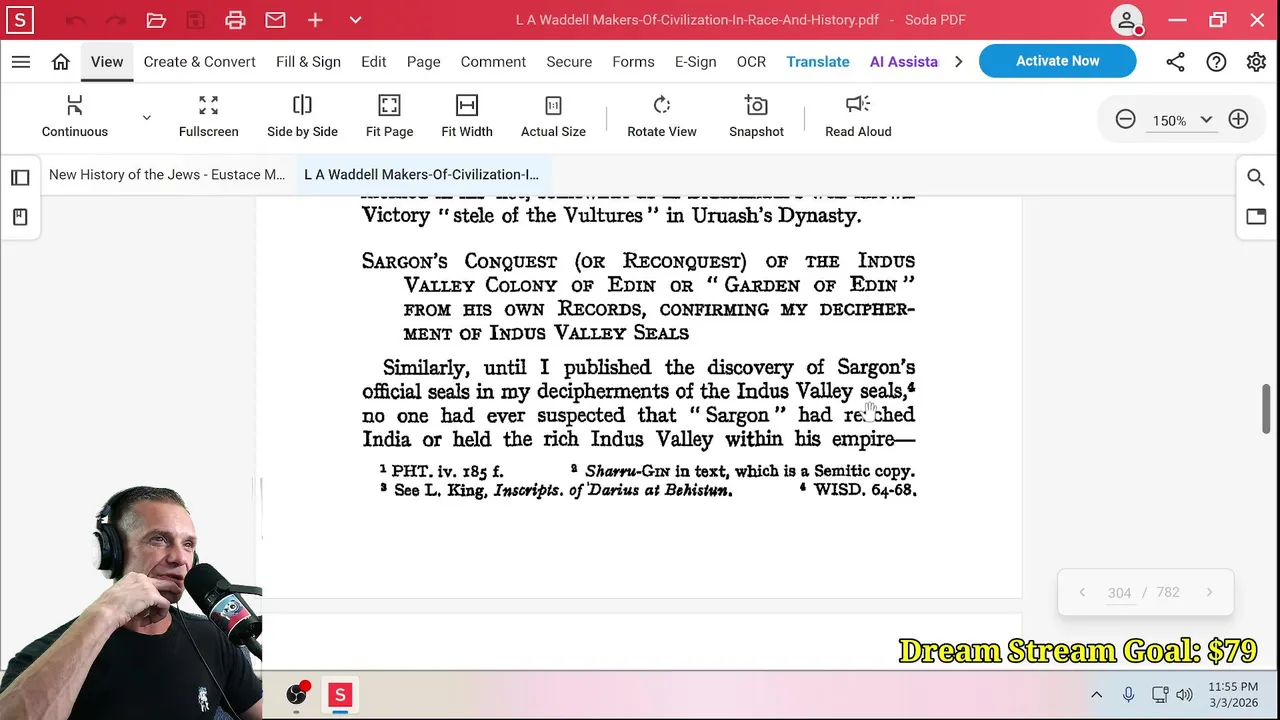Open the View ribbon tab
This screenshot has width=1280, height=720.
107,62
